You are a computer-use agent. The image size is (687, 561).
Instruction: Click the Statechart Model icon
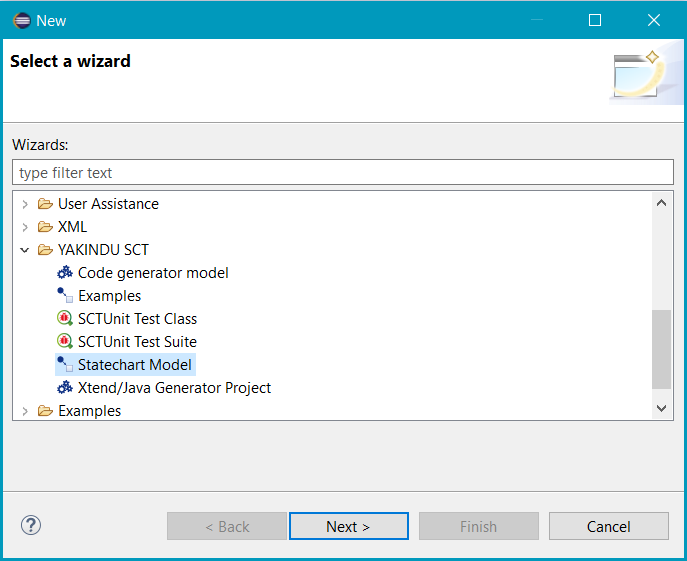tap(65, 365)
